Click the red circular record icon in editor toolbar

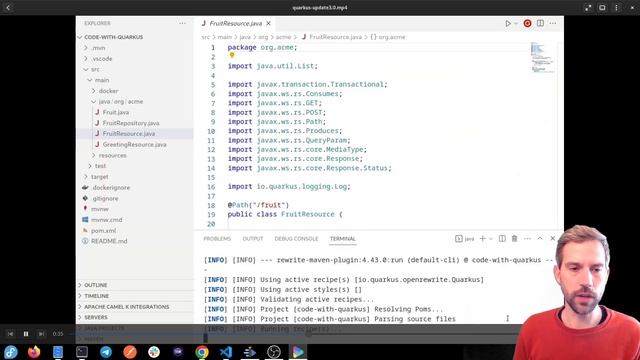point(527,24)
